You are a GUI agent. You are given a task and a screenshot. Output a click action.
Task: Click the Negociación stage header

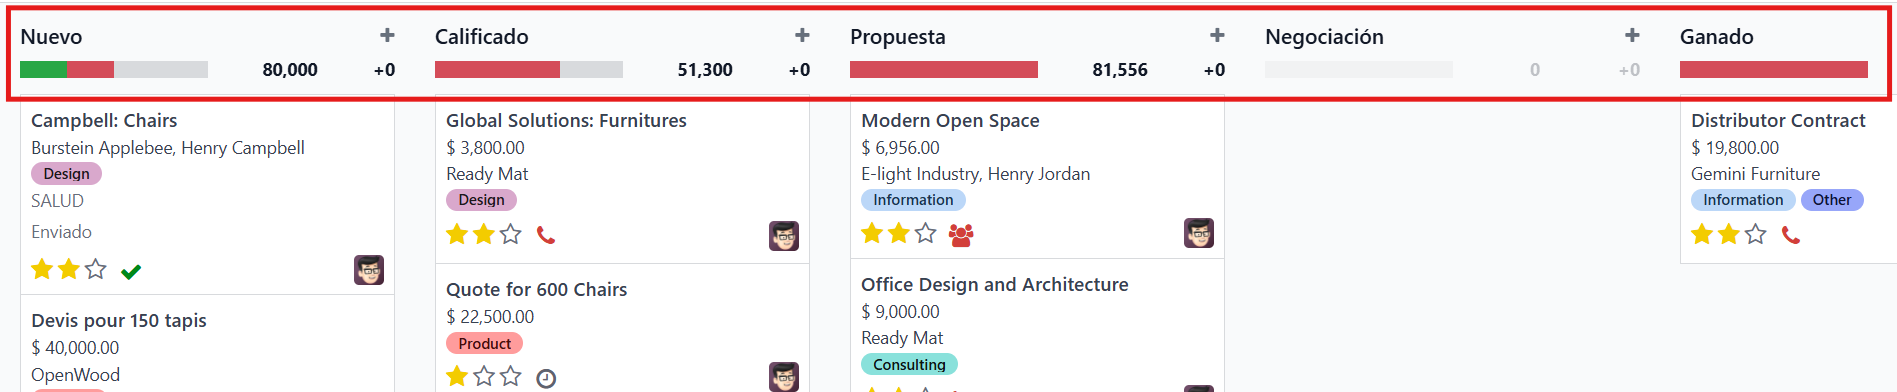pos(1324,37)
